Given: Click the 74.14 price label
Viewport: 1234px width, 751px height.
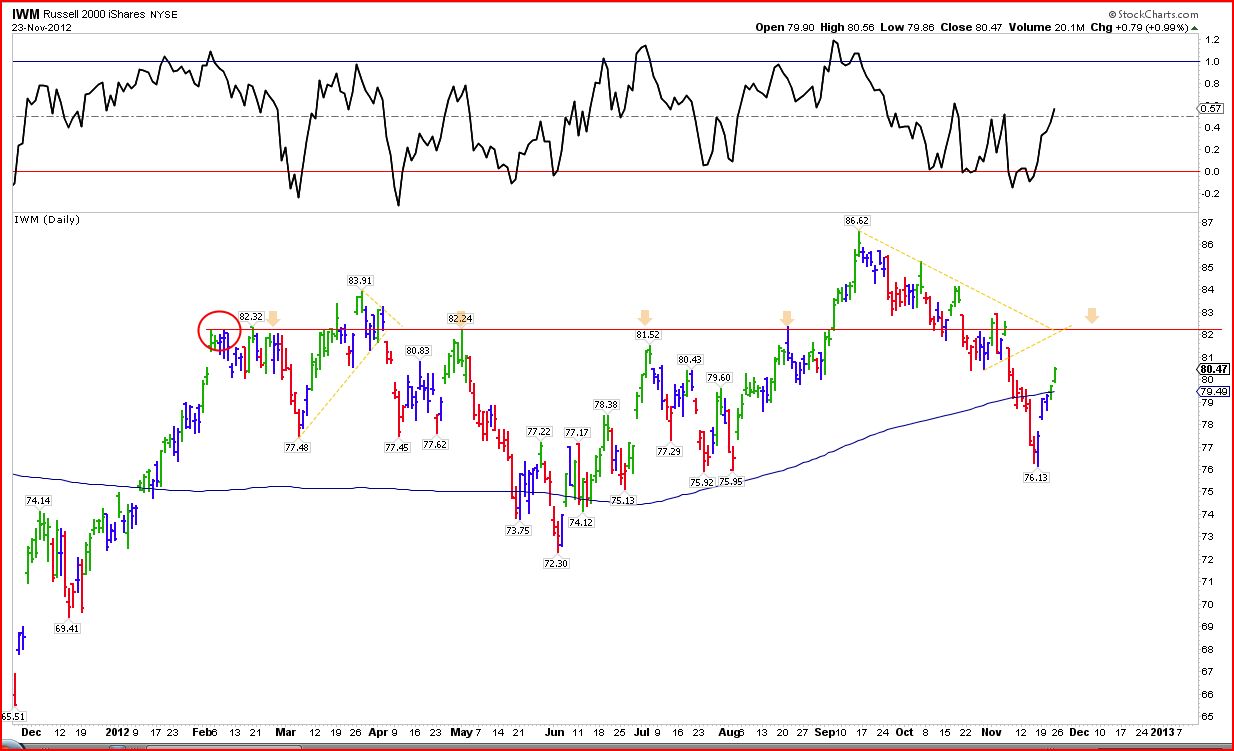Looking at the screenshot, I should [x=38, y=500].
